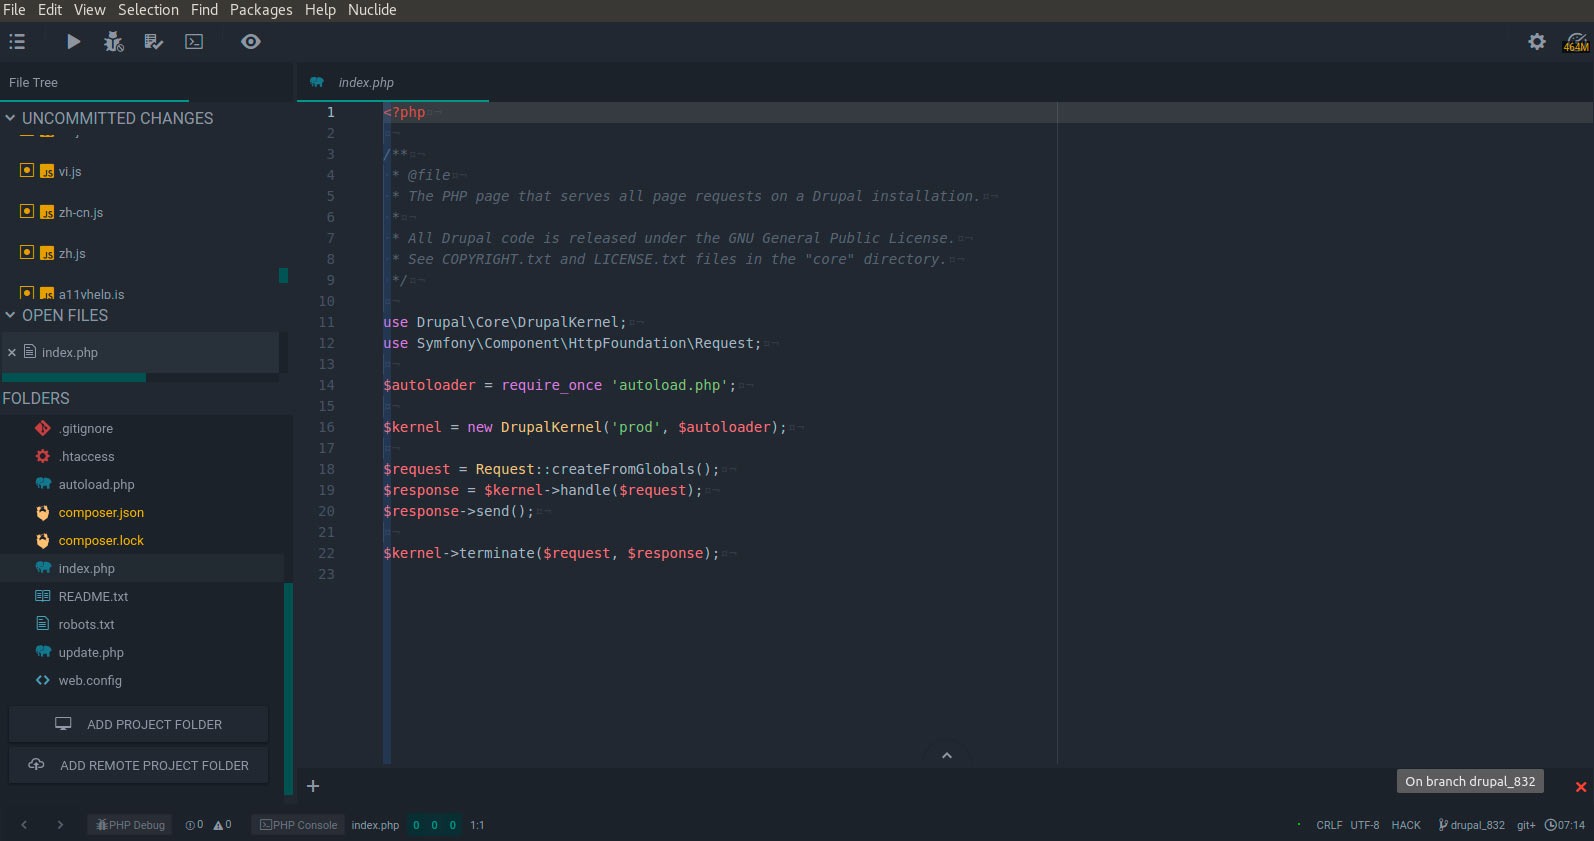This screenshot has height=841, width=1594.
Task: Close index.php in the open files list
Action: [12, 353]
